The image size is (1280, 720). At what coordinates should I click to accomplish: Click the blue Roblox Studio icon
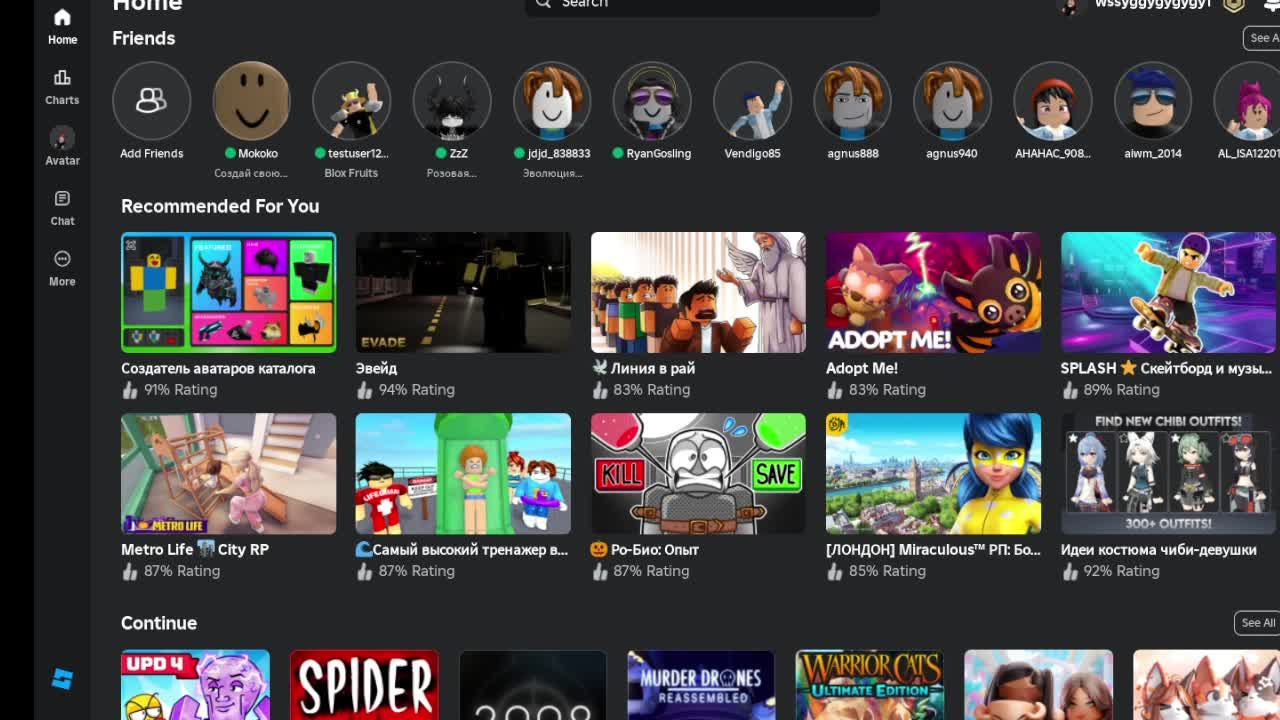tap(62, 679)
